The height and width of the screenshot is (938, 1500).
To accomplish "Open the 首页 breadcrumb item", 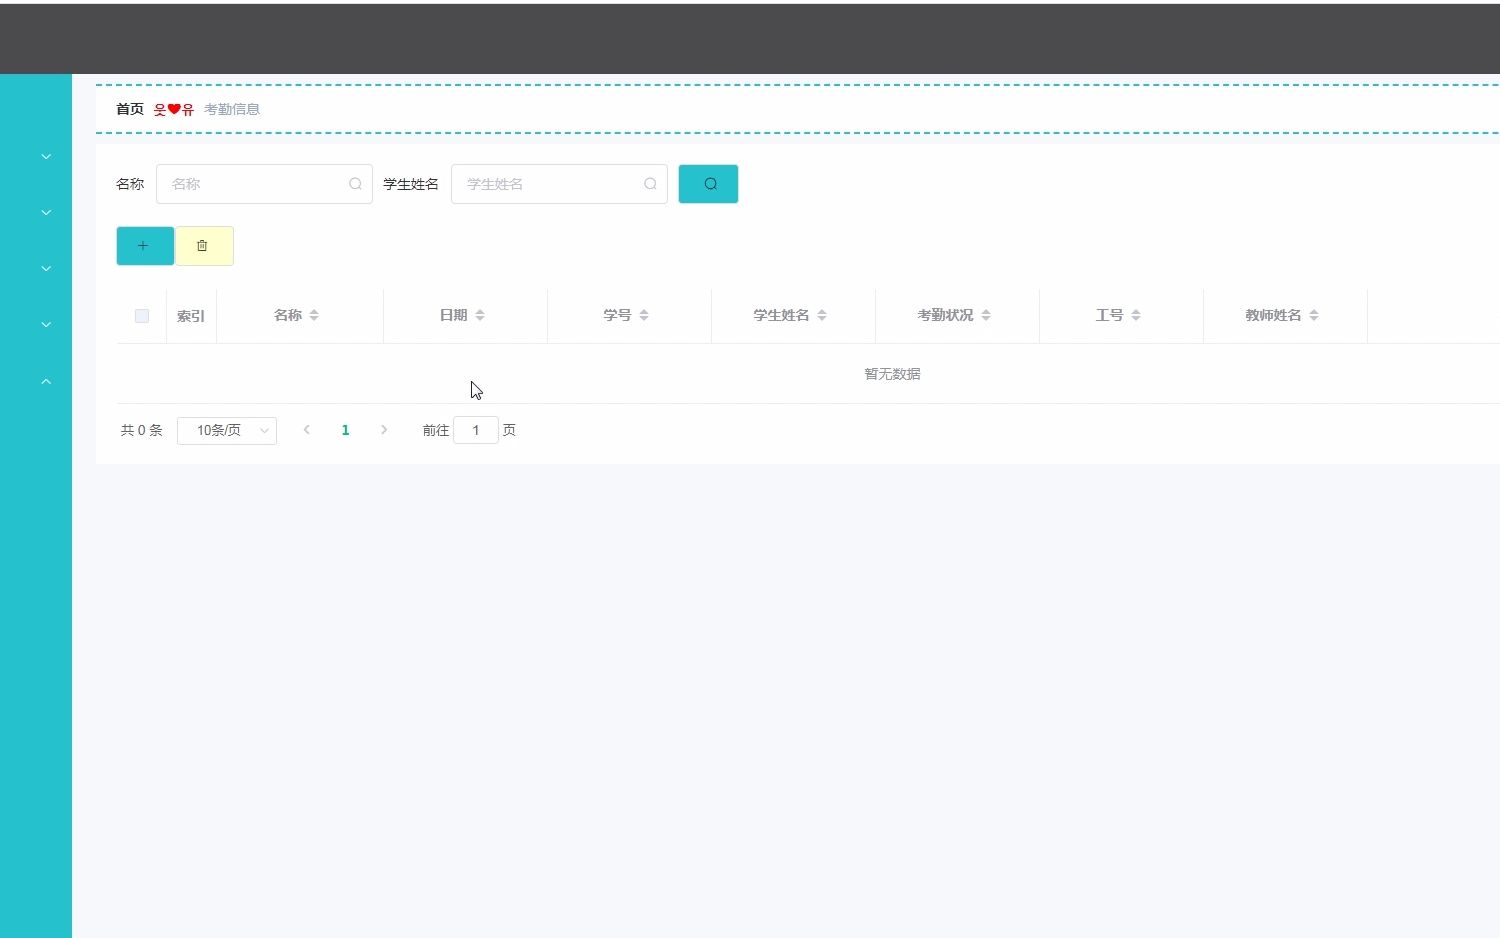I will click(x=129, y=109).
